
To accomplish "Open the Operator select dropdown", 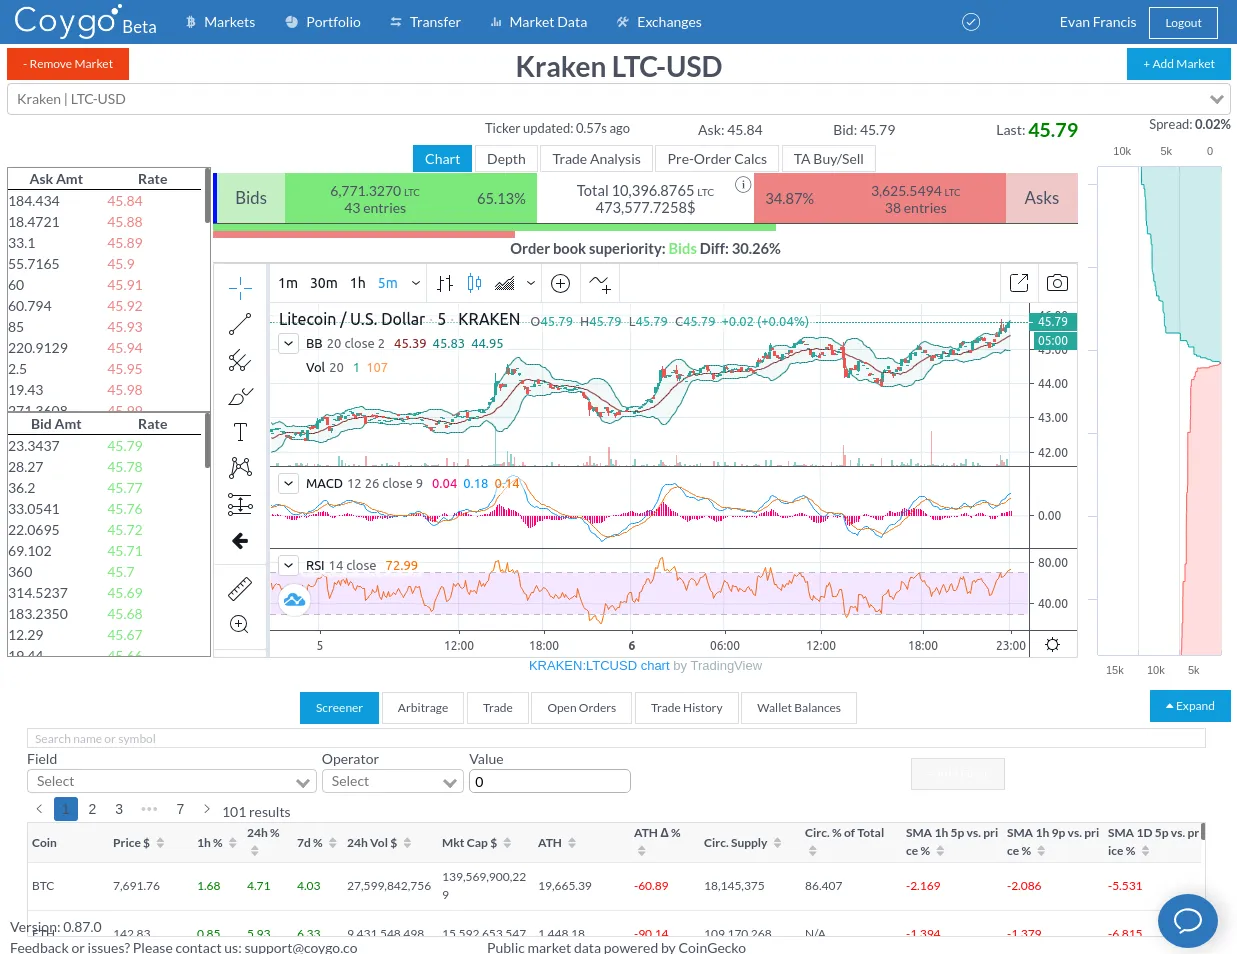I will click(392, 781).
